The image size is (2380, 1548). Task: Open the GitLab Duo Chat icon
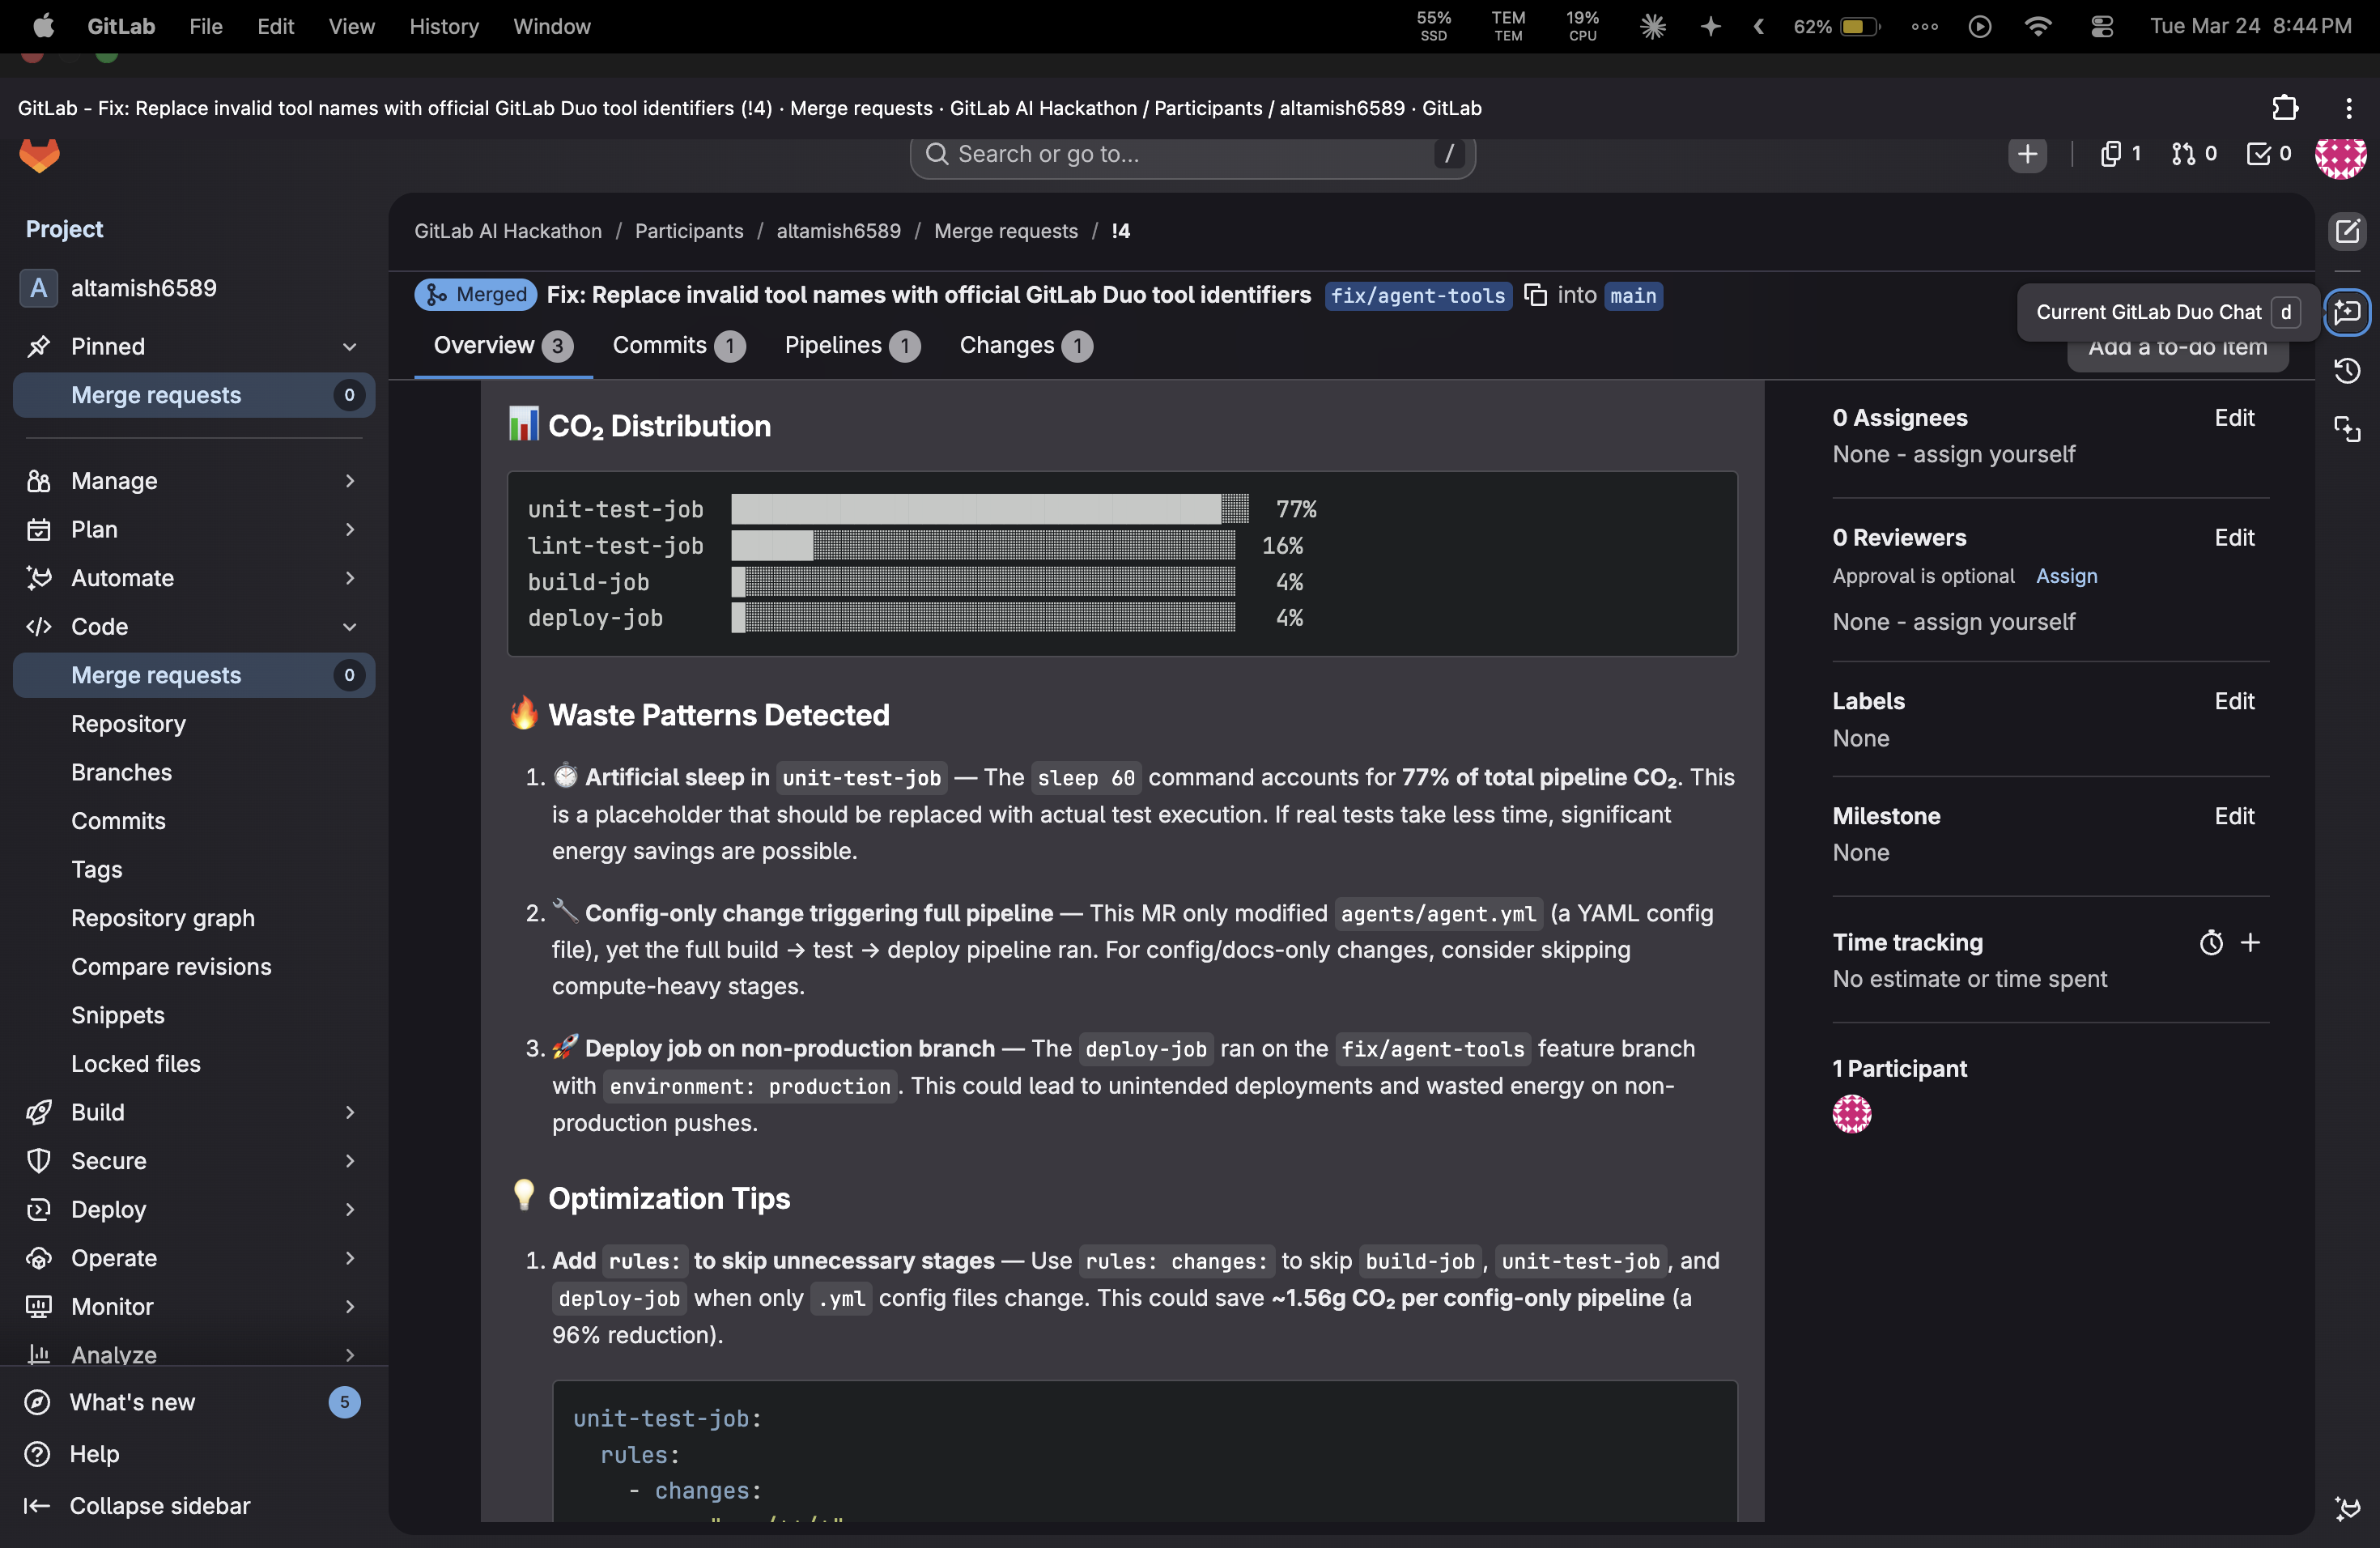[2346, 312]
